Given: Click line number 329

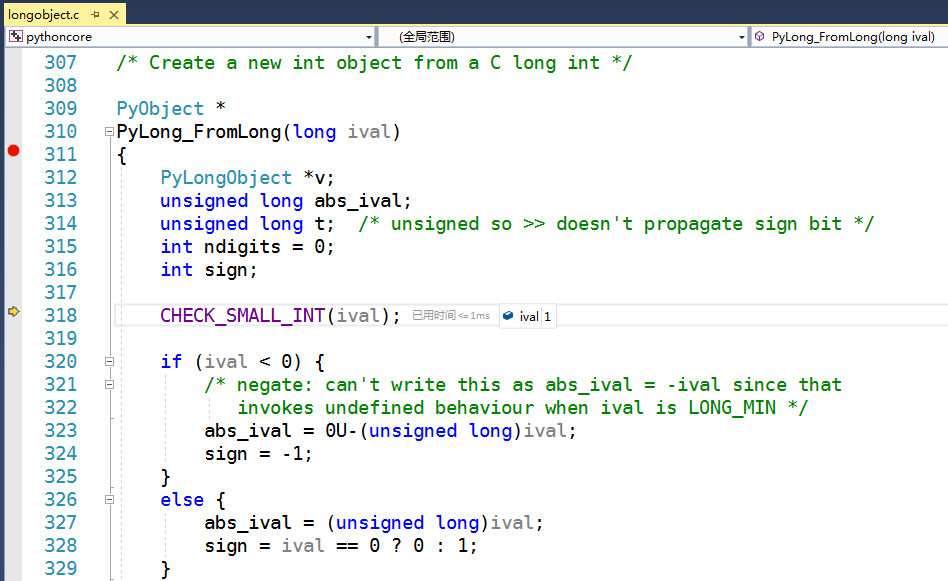Looking at the screenshot, I should (x=60, y=568).
